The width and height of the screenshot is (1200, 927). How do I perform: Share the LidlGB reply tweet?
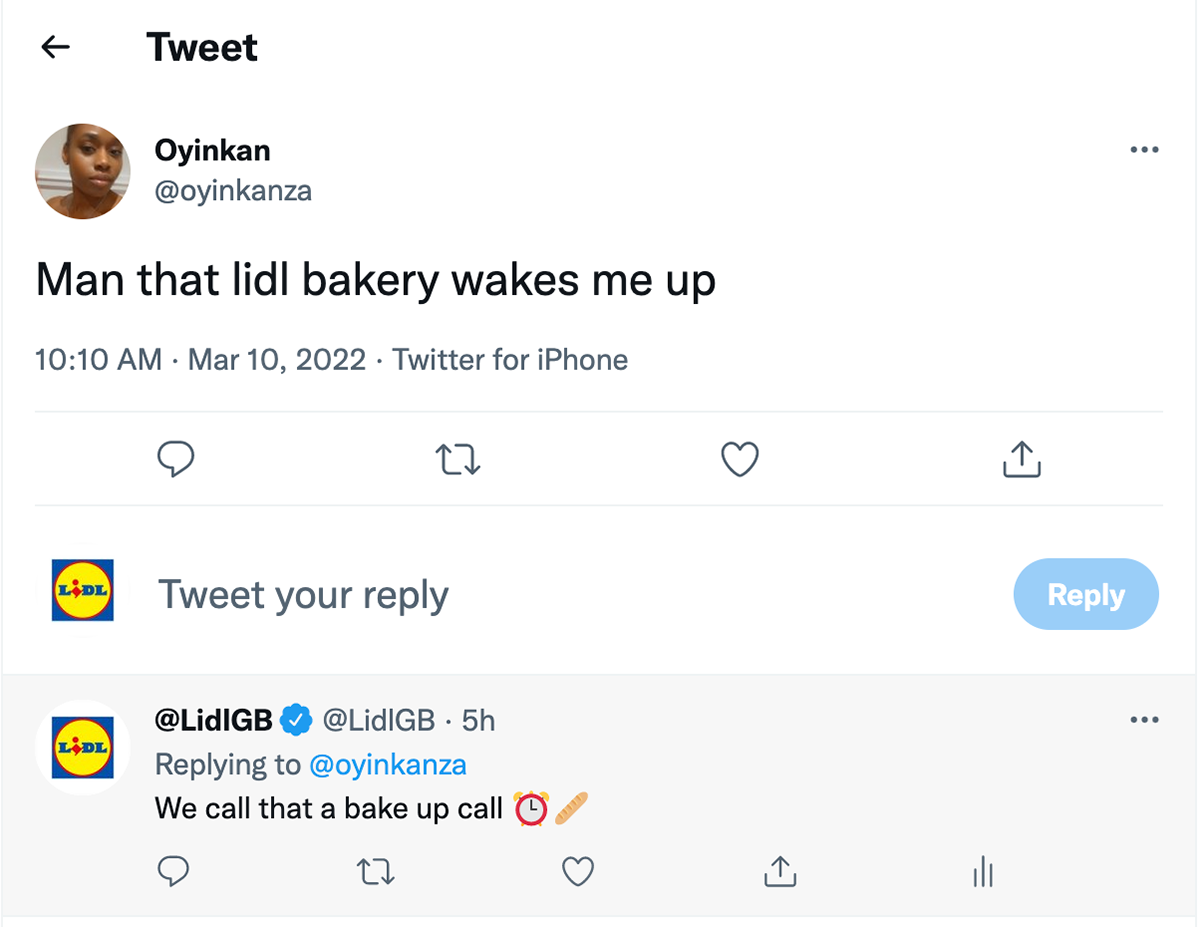(780, 872)
